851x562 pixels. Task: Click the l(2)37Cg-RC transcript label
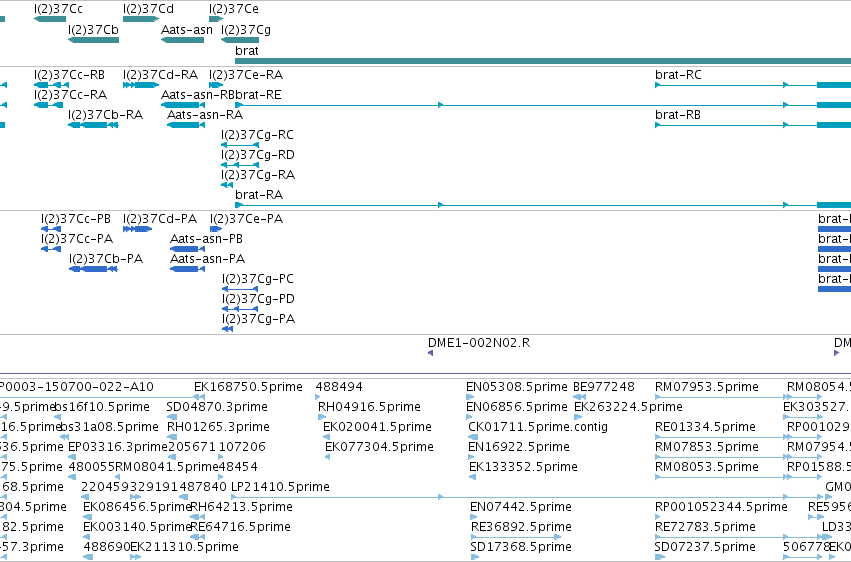coord(257,135)
